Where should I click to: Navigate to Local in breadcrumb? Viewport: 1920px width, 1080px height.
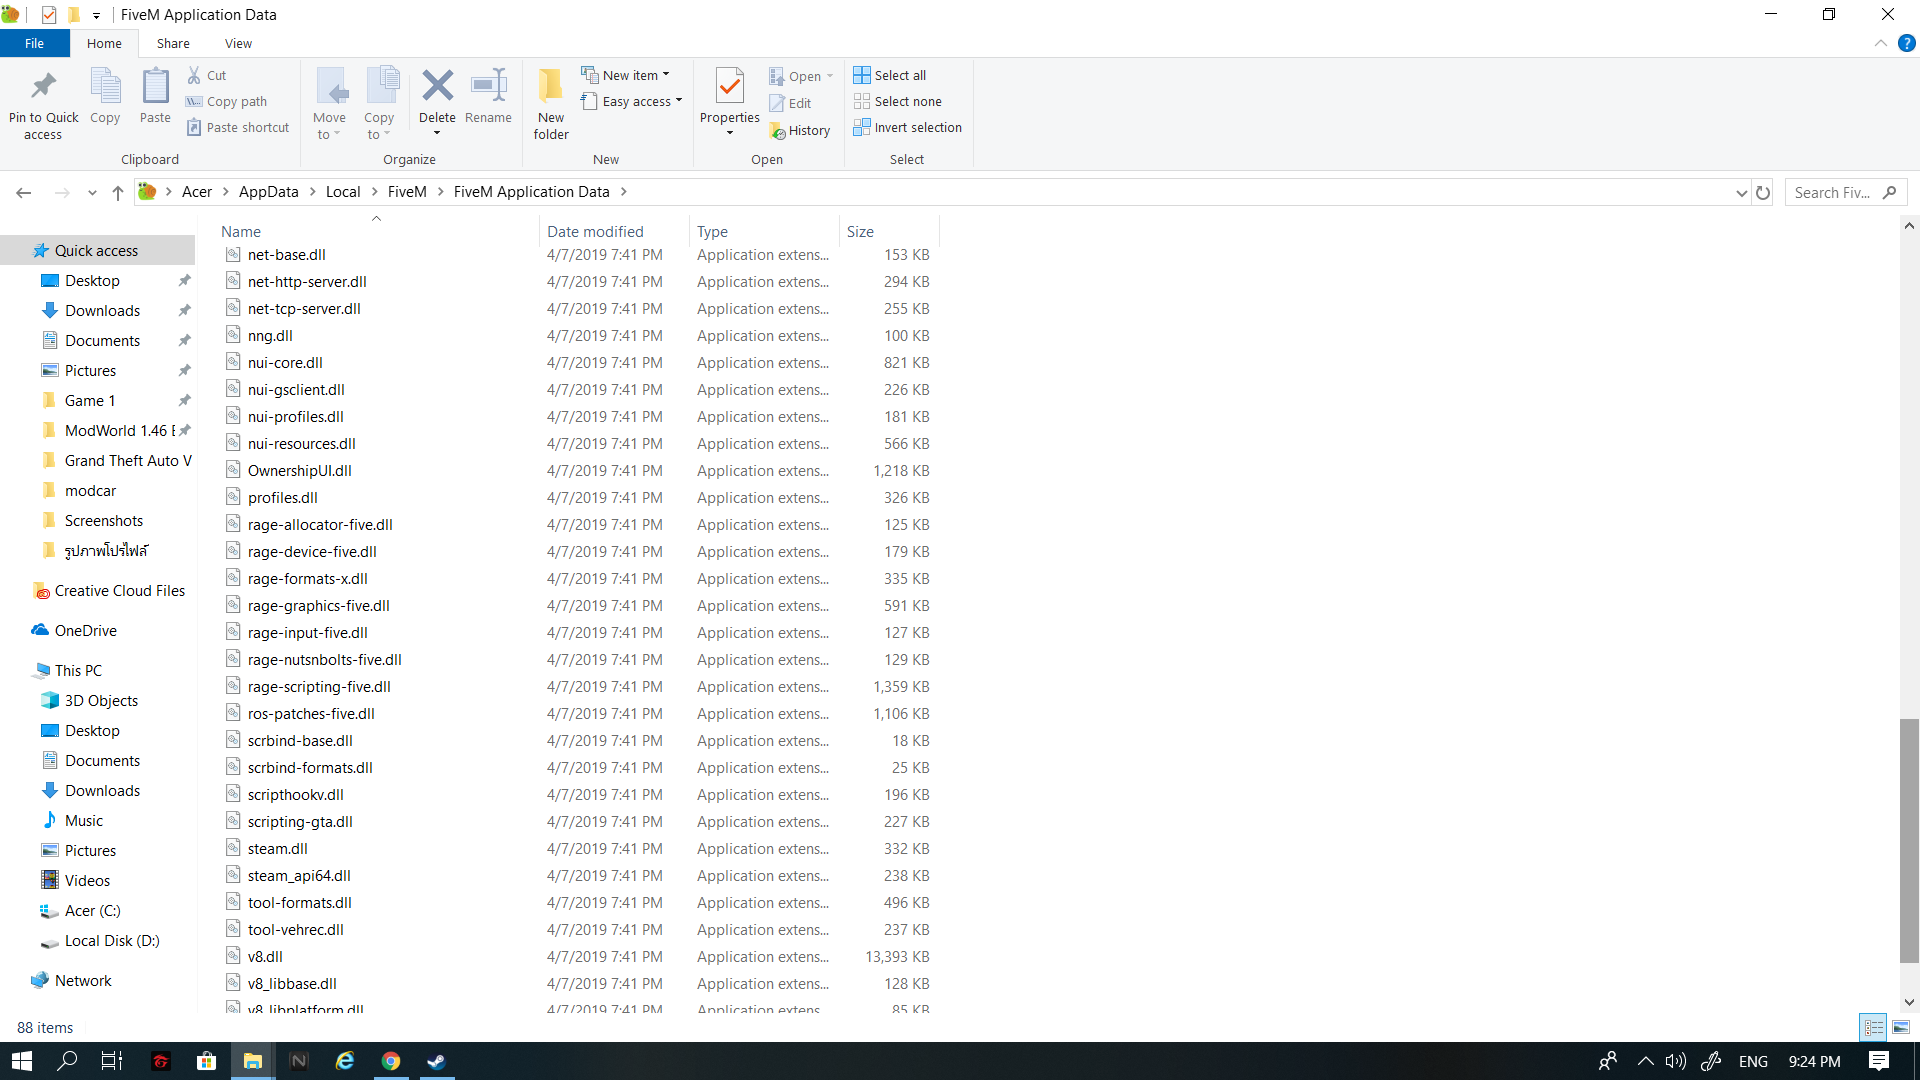tap(343, 192)
